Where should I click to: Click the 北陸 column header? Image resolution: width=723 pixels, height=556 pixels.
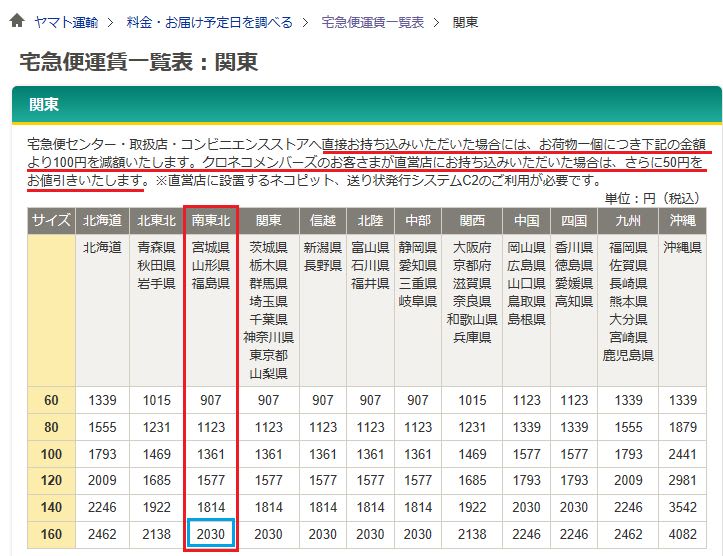[x=370, y=220]
